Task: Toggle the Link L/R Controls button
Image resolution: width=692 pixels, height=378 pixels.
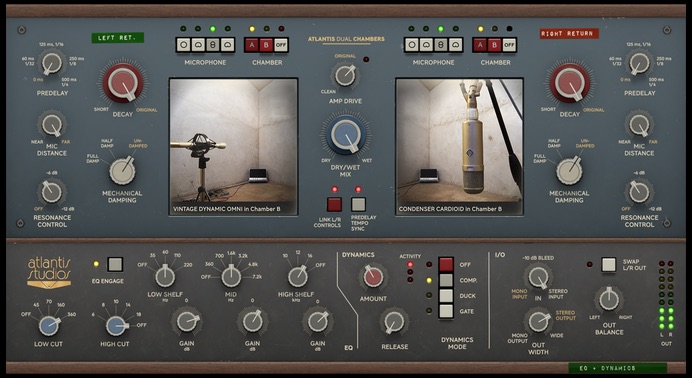Action: click(x=334, y=205)
